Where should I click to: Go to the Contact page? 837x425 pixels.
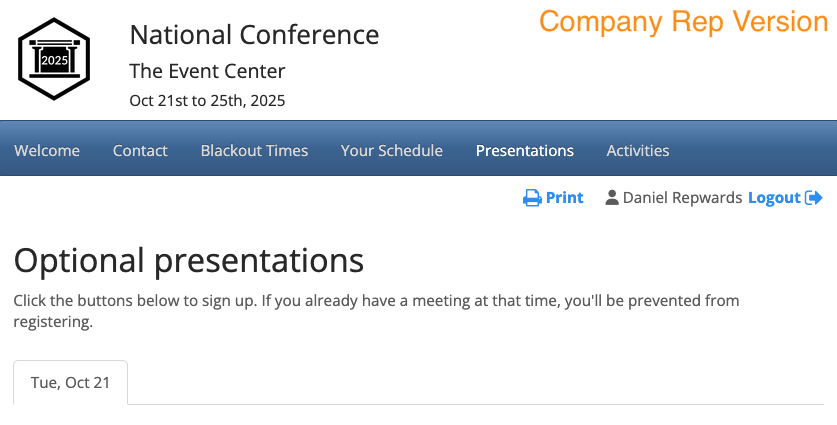coord(140,151)
